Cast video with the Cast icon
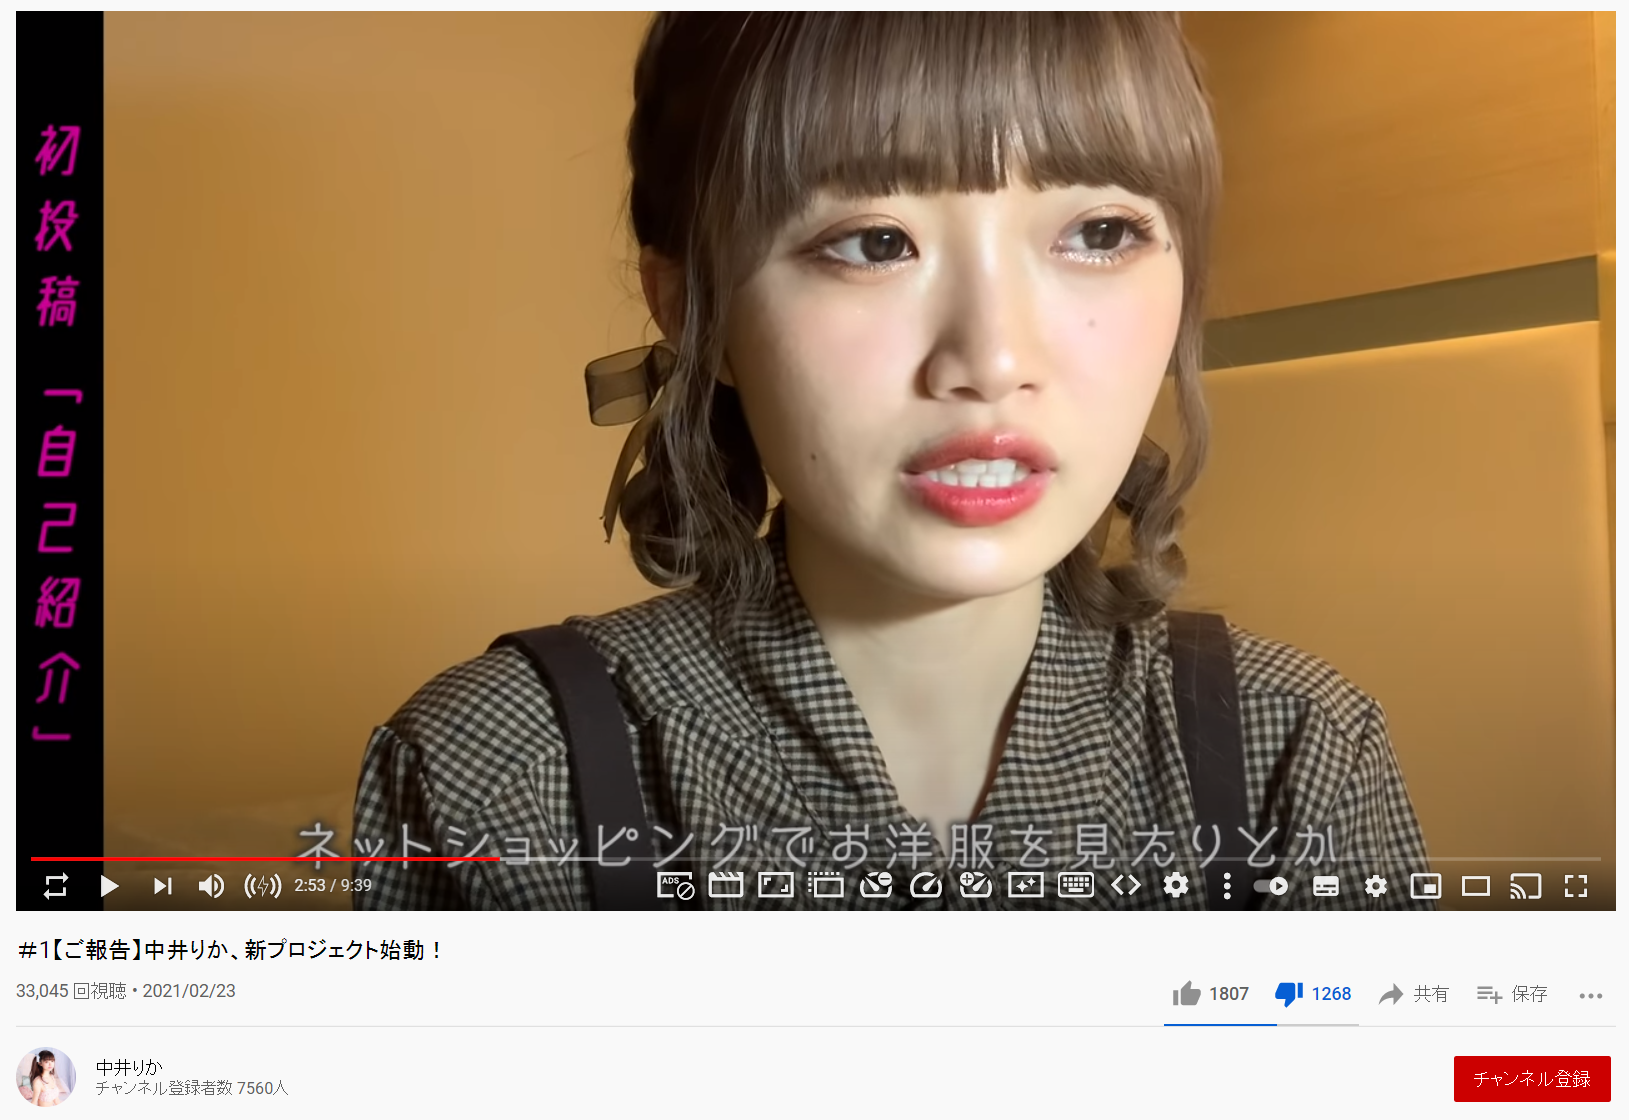Screen dimensions: 1629x1120 (x=1526, y=886)
